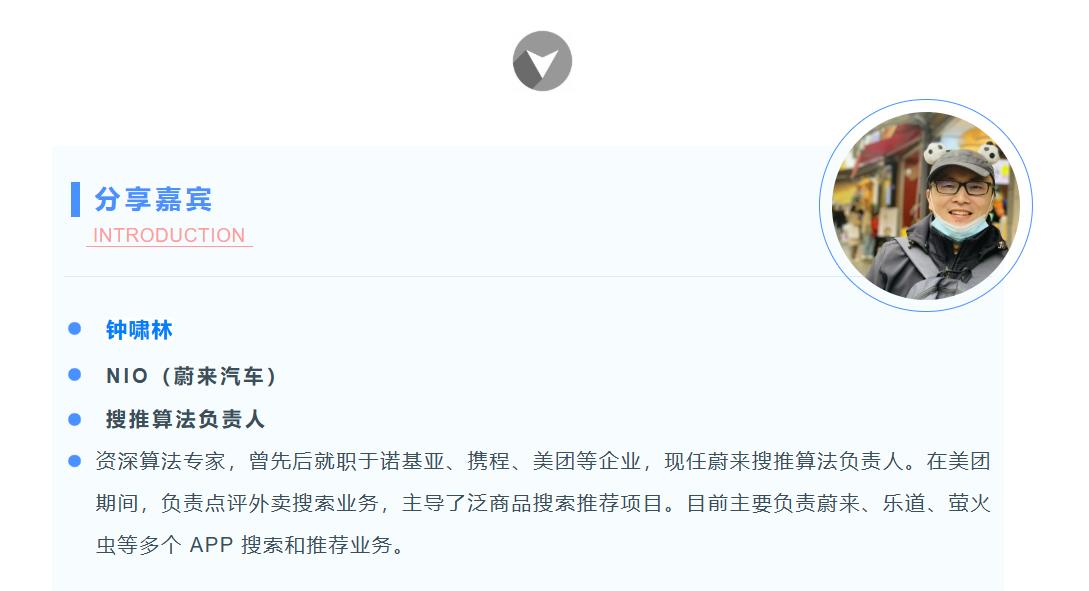The image size is (1089, 591).
Task: Select the red INTRODUCTION subtitle text
Action: (169, 235)
